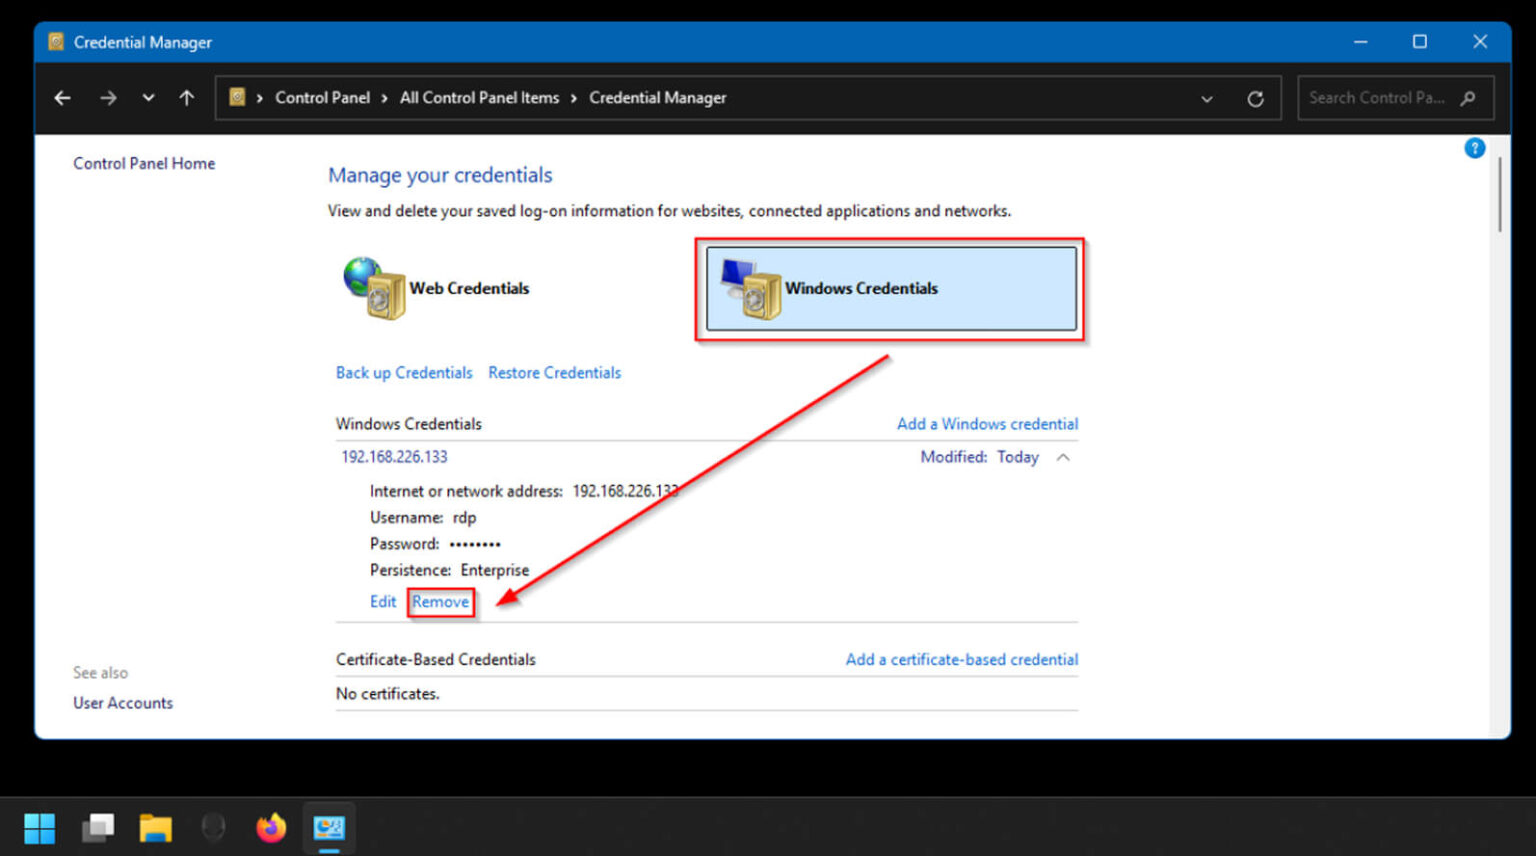The width and height of the screenshot is (1536, 856).
Task: Click the back navigation arrow
Action: 62,97
